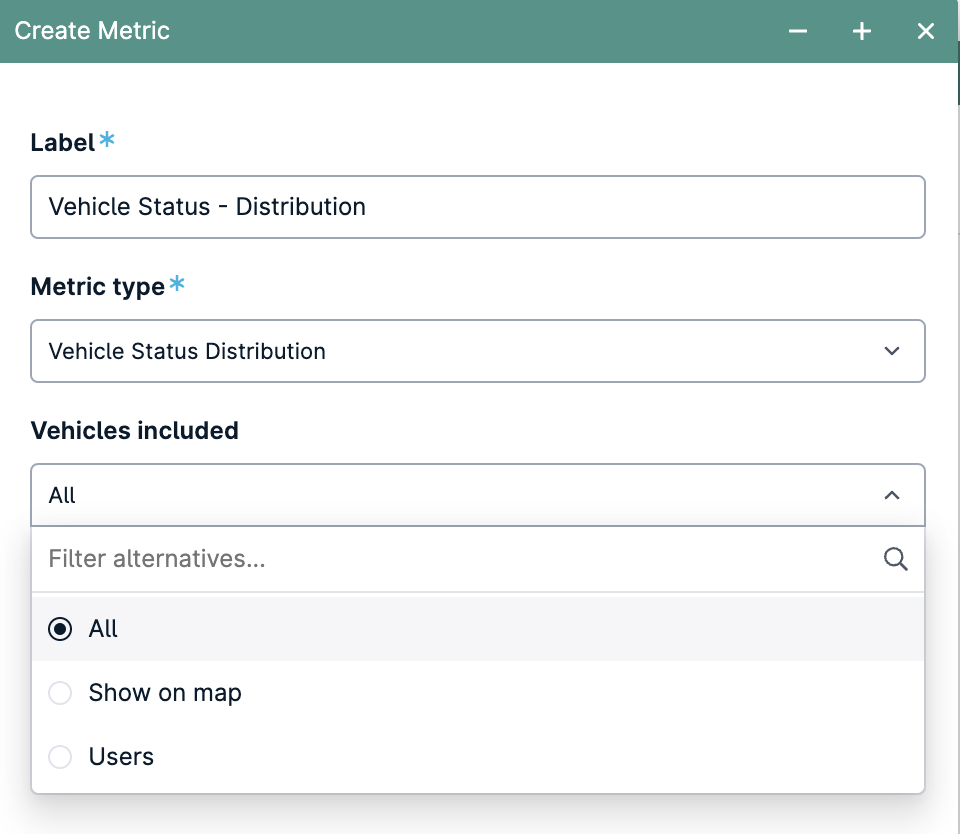Minimize the Create Metric dialog
The height and width of the screenshot is (834, 960).
point(797,31)
